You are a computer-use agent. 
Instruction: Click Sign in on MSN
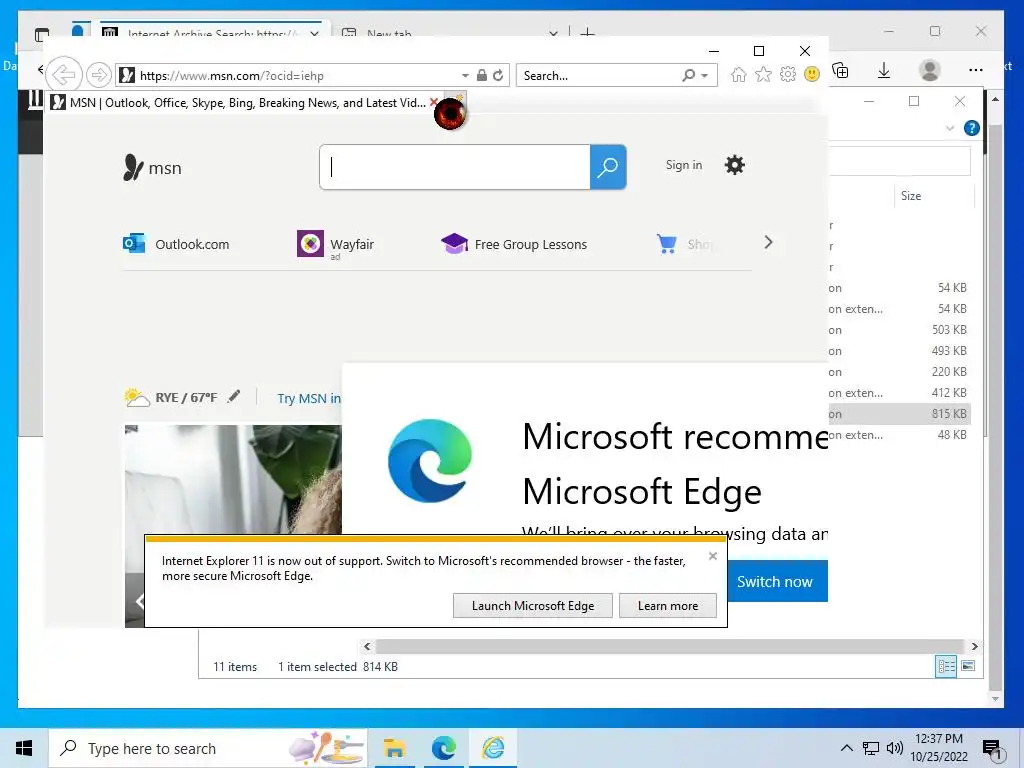(x=684, y=165)
